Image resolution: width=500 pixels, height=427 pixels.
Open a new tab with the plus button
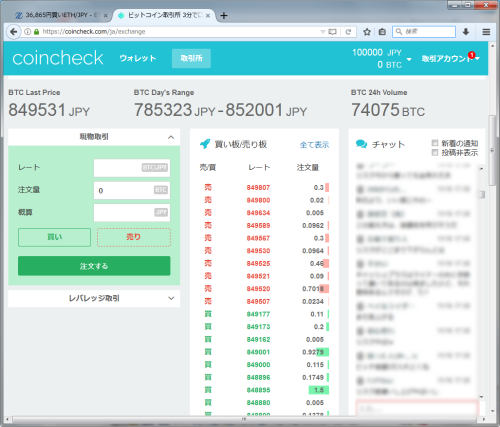[x=224, y=16]
